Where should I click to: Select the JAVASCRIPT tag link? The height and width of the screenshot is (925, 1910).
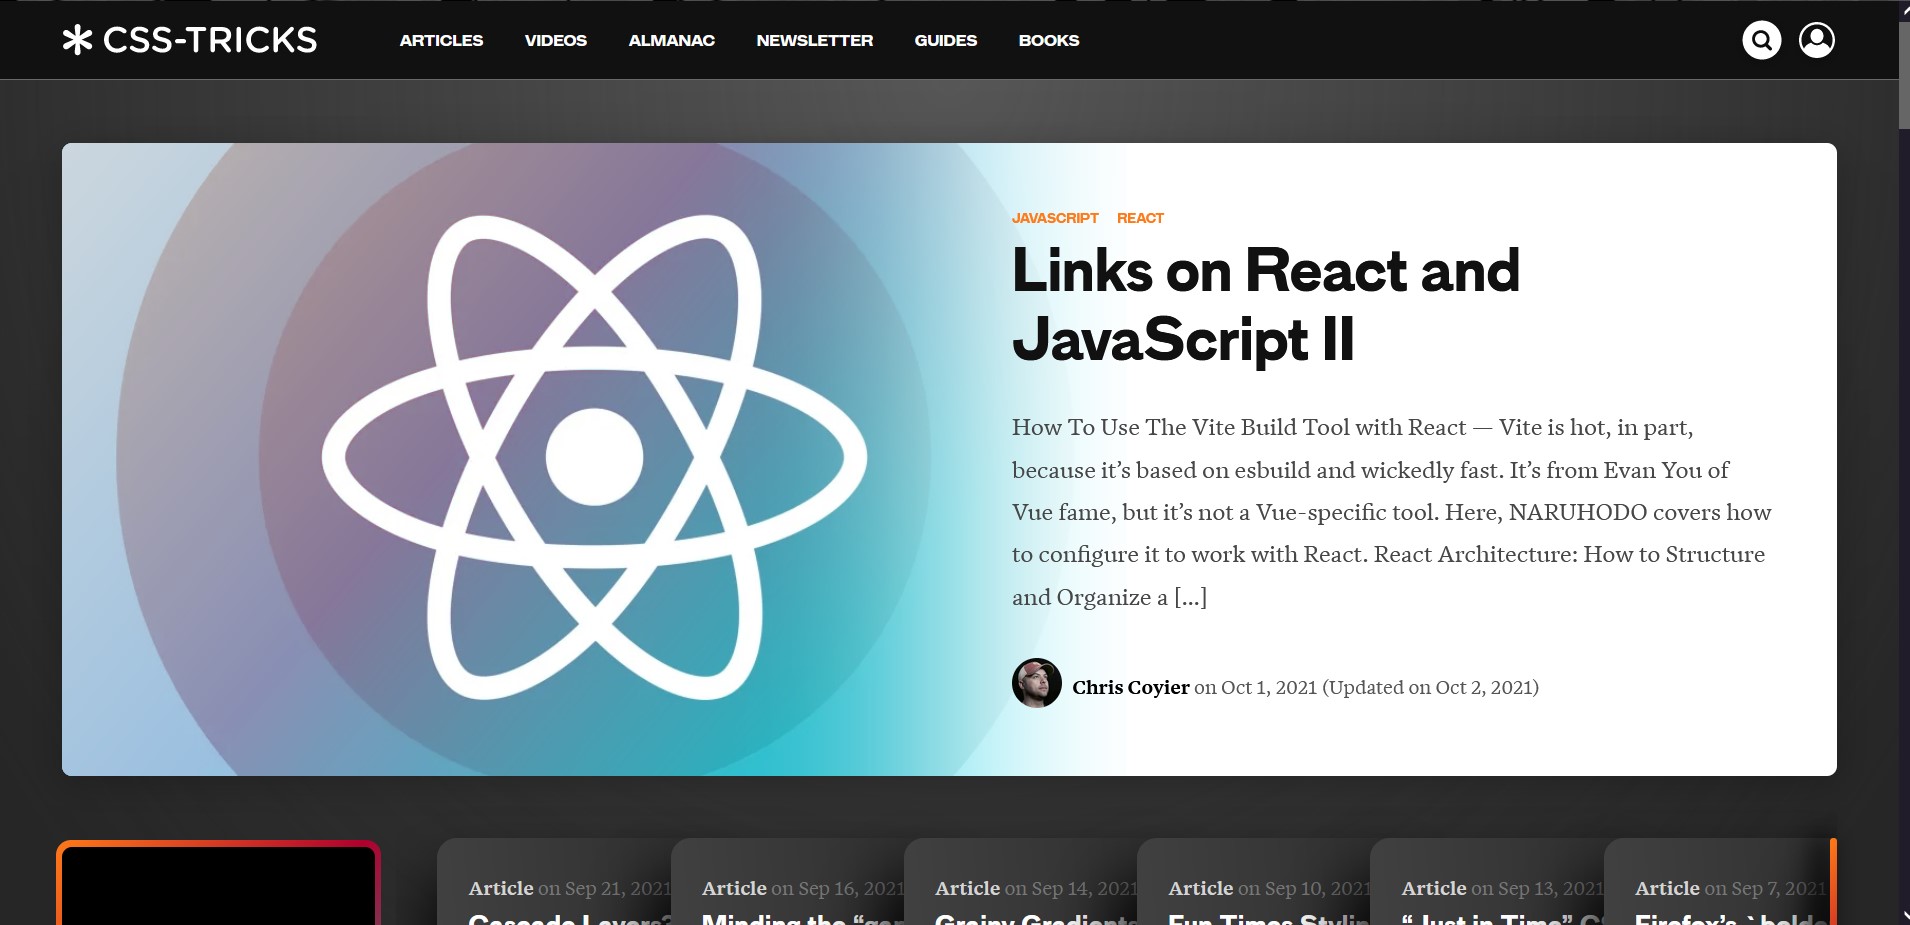point(1055,218)
